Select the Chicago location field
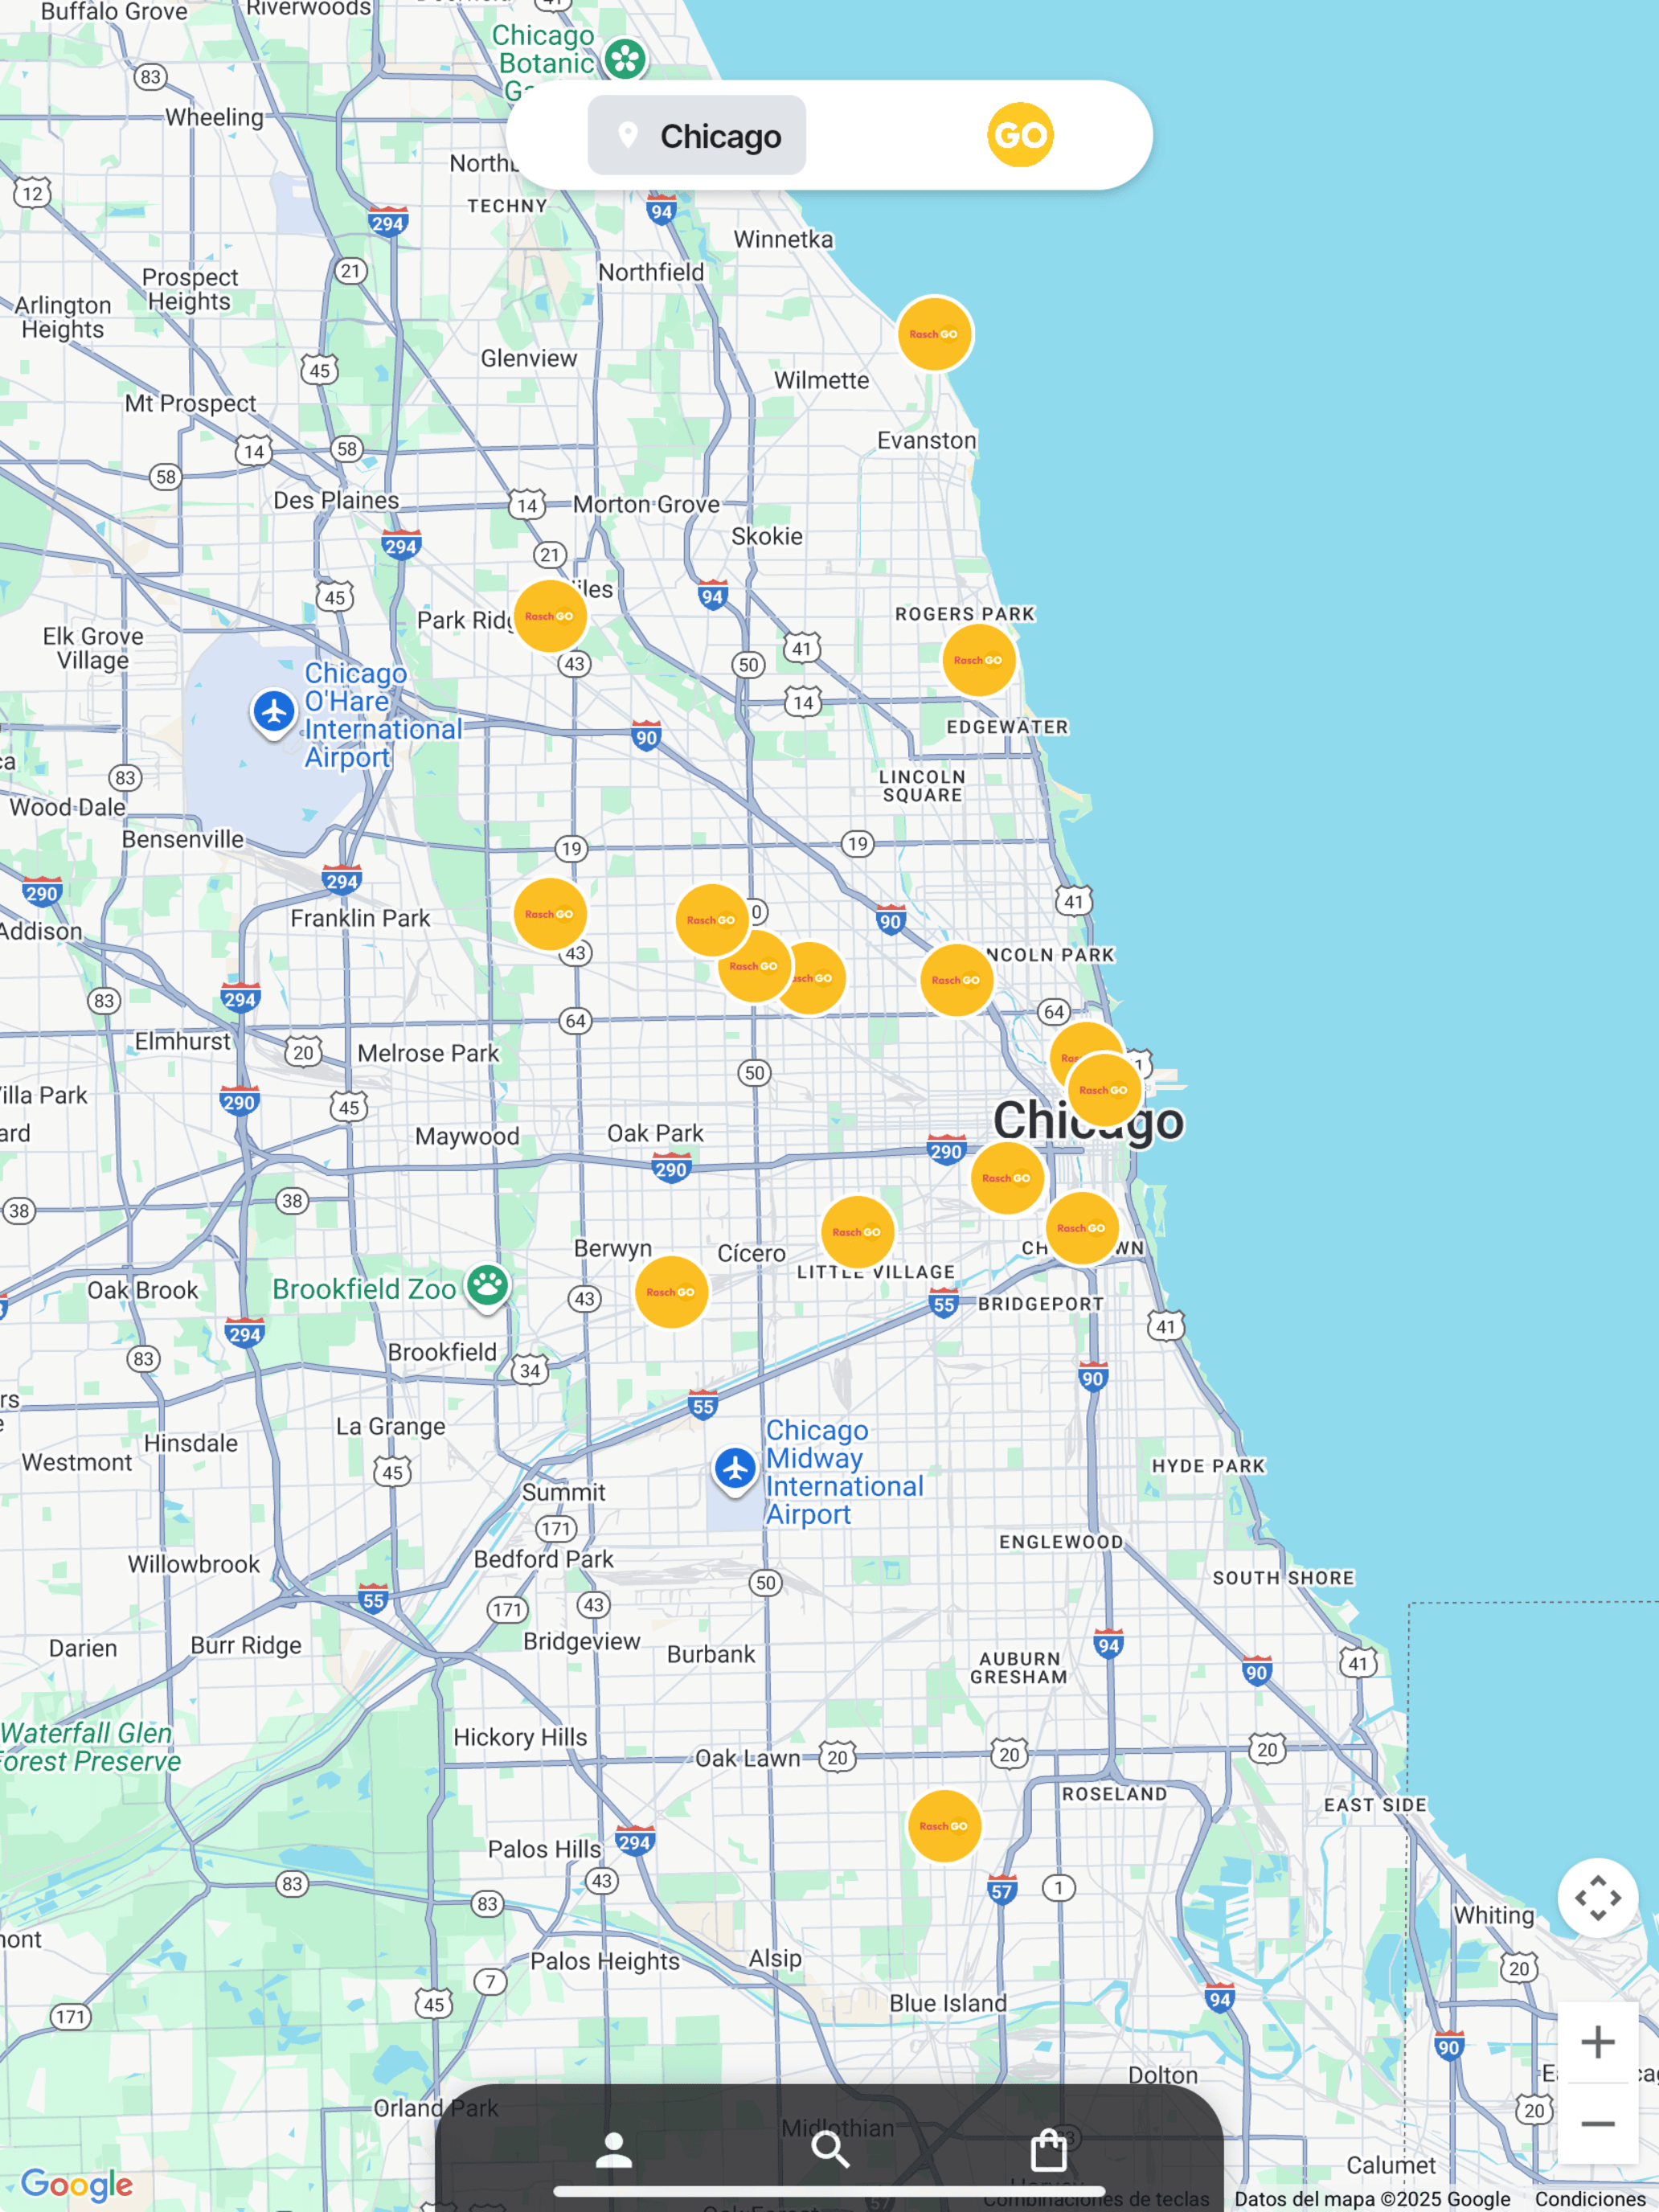Screen dimensions: 1659x2212 click(696, 135)
